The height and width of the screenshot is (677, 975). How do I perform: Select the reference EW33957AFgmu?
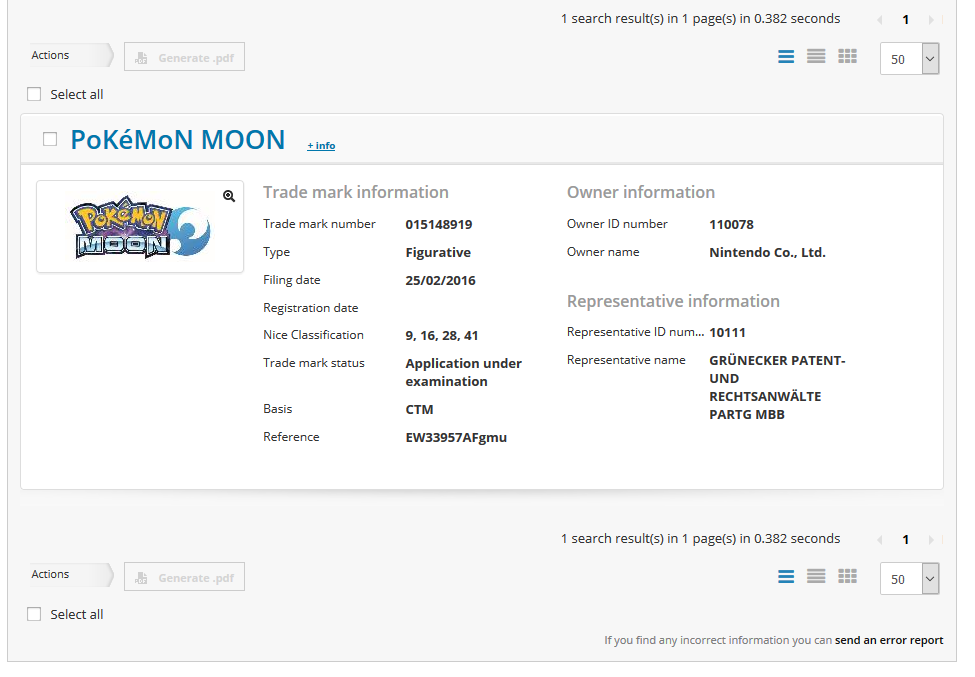click(x=456, y=438)
